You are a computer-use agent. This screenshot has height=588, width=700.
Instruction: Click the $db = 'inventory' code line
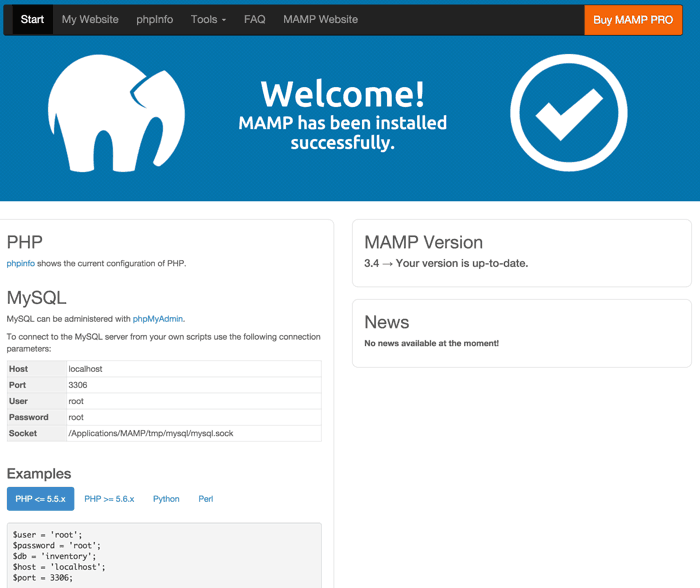[54, 556]
